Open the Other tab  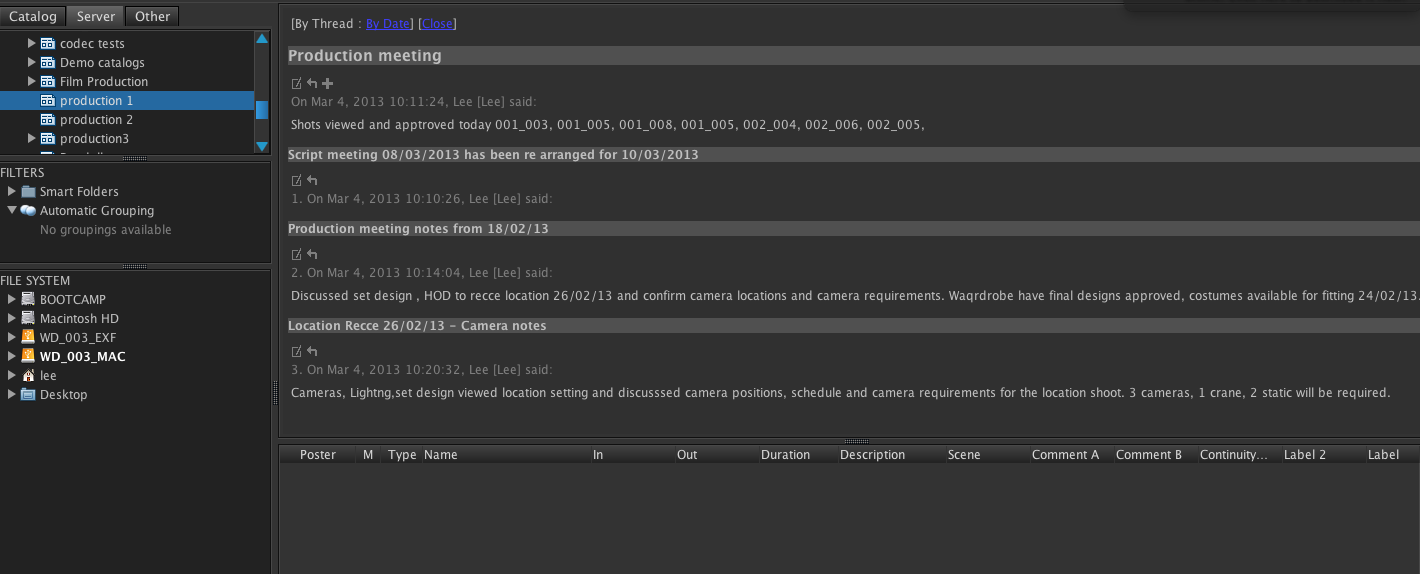click(x=152, y=16)
